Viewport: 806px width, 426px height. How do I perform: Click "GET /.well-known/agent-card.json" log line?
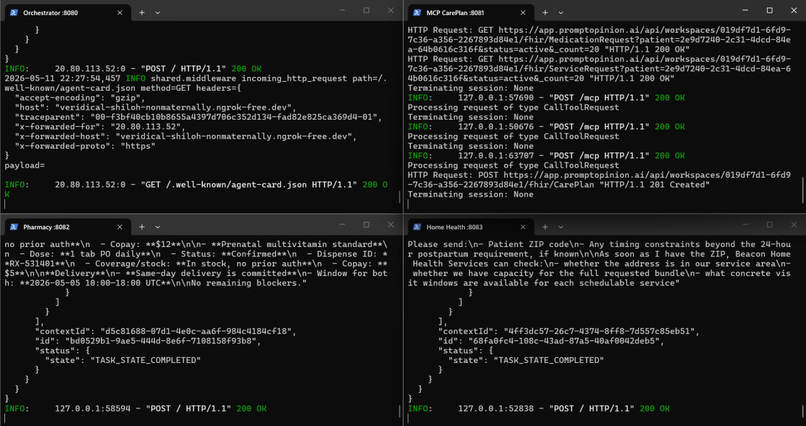point(197,189)
